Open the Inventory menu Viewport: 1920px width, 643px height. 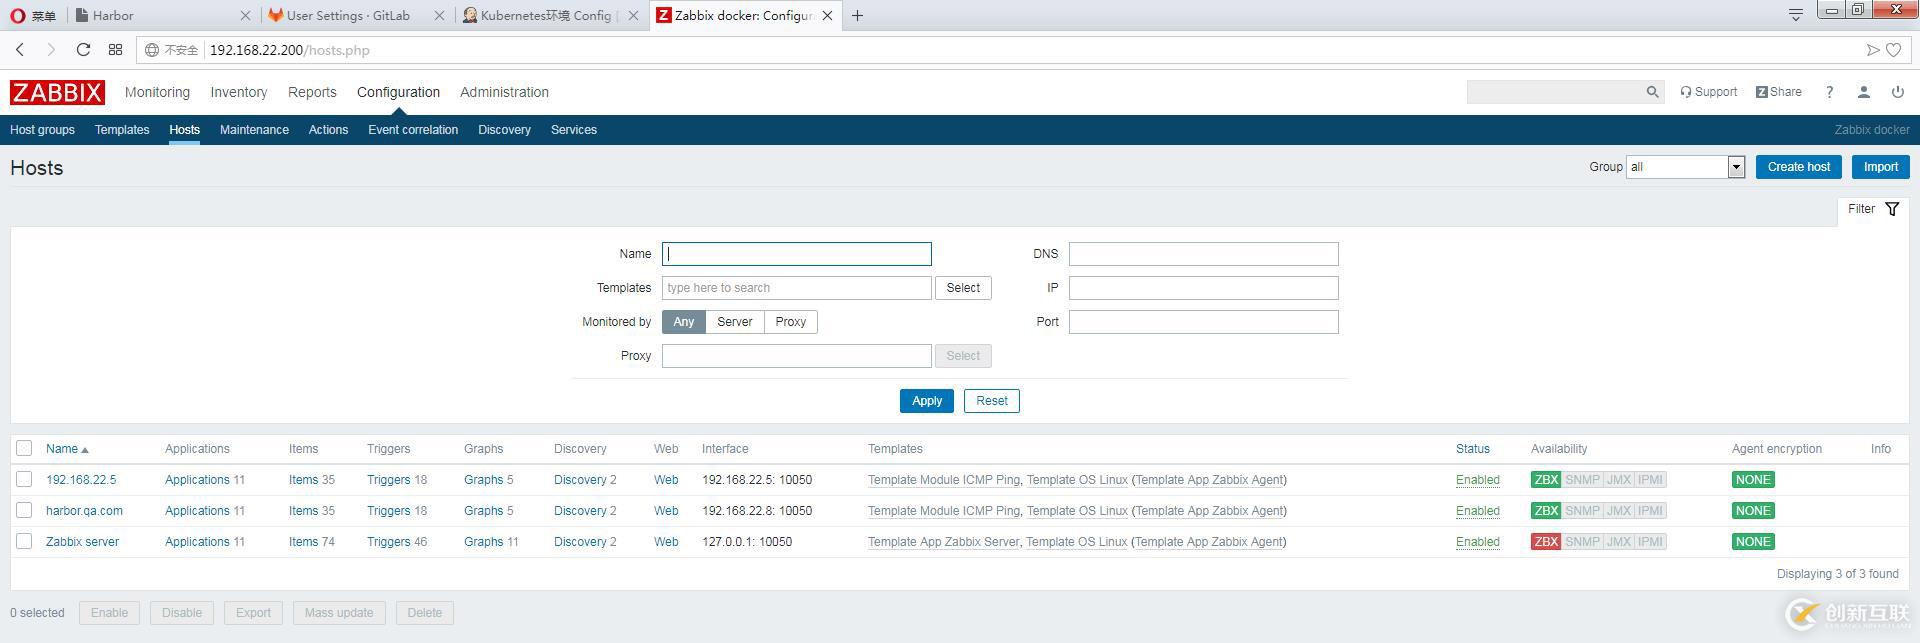pyautogui.click(x=238, y=92)
